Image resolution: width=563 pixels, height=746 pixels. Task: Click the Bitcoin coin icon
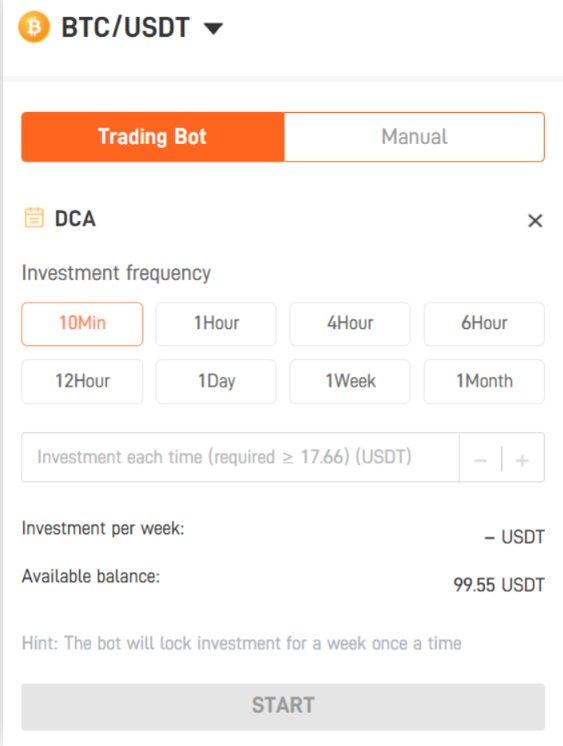click(x=34, y=27)
